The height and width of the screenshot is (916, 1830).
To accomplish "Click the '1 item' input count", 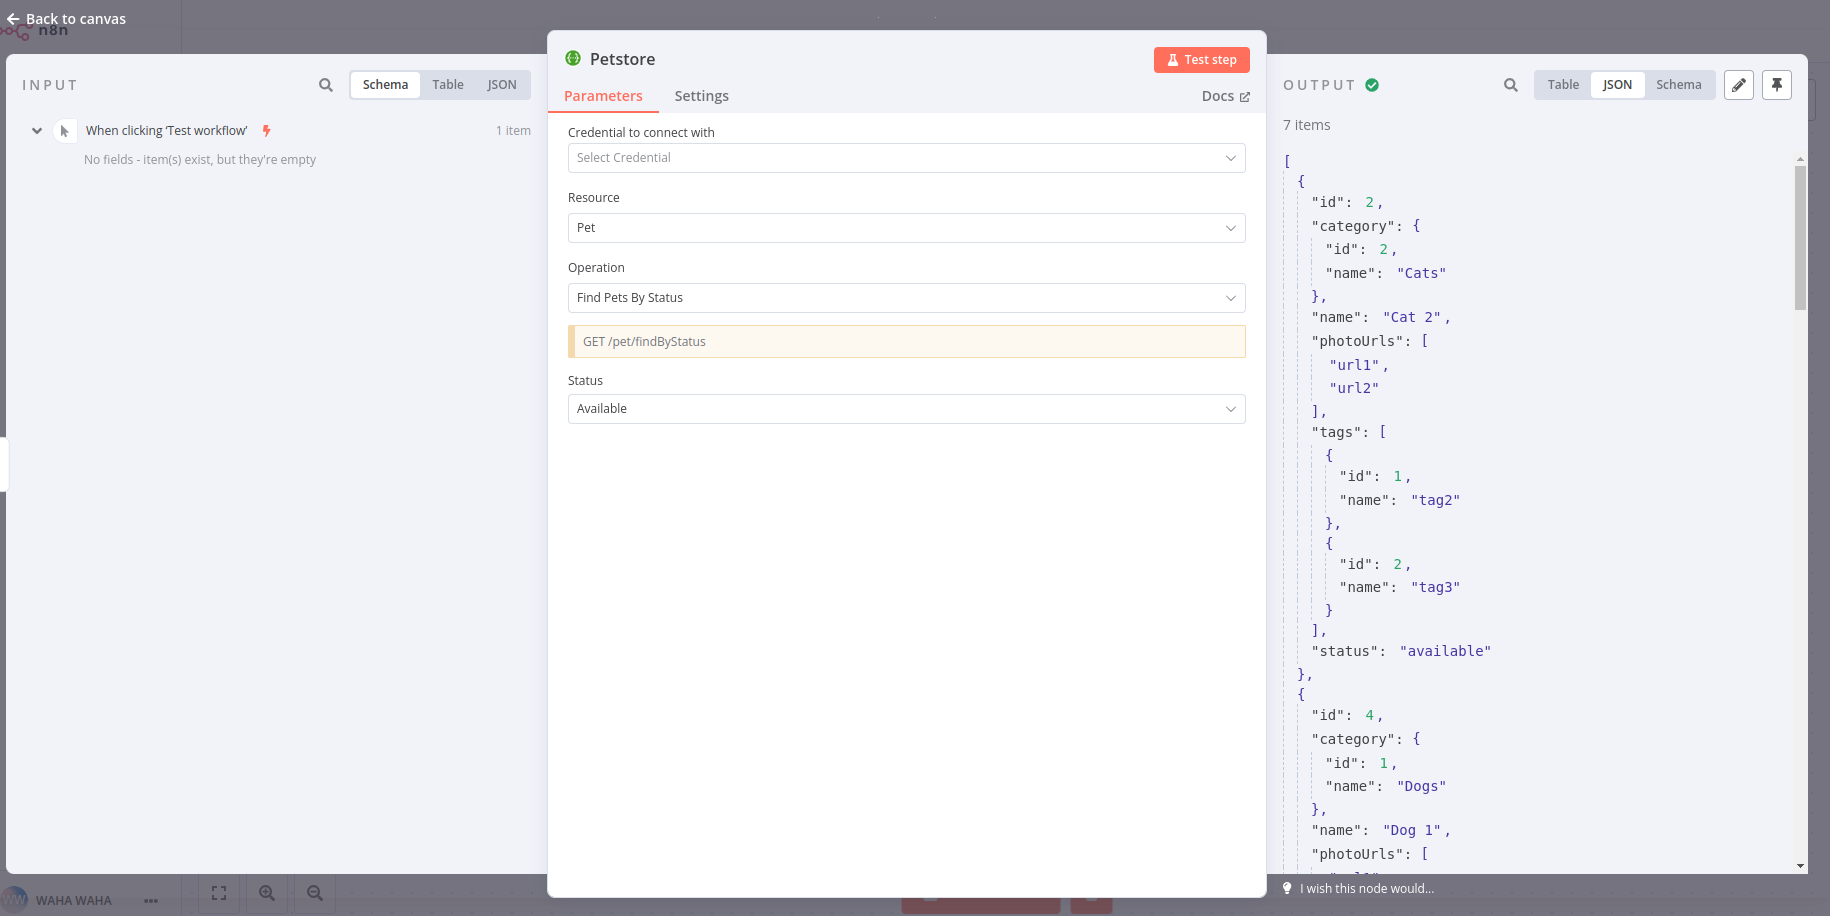I will click(x=513, y=131).
